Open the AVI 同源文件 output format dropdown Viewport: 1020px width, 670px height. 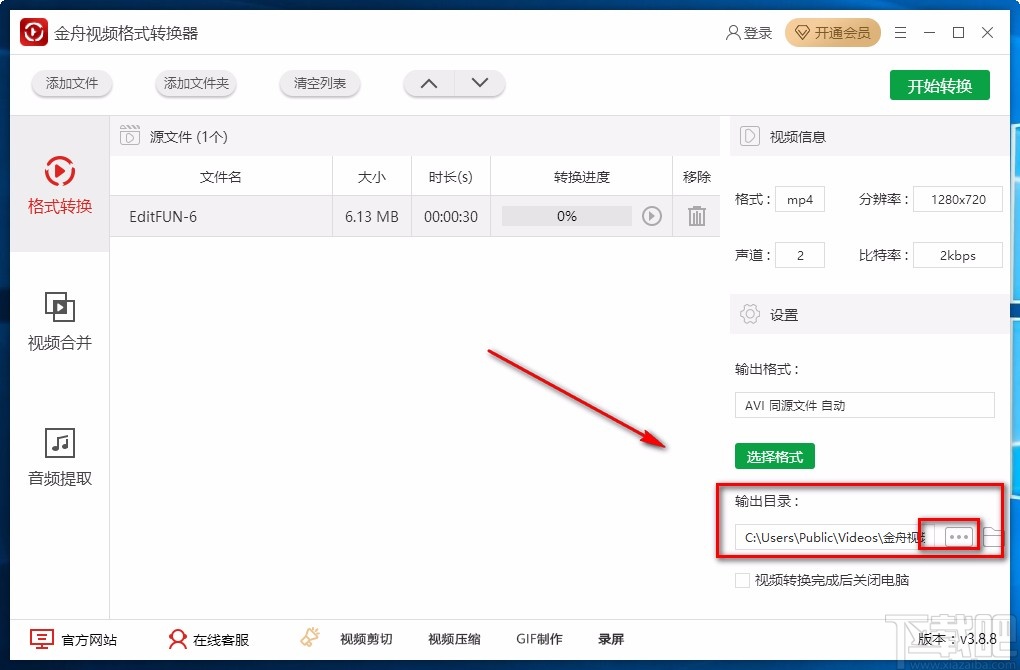pyautogui.click(x=864, y=405)
